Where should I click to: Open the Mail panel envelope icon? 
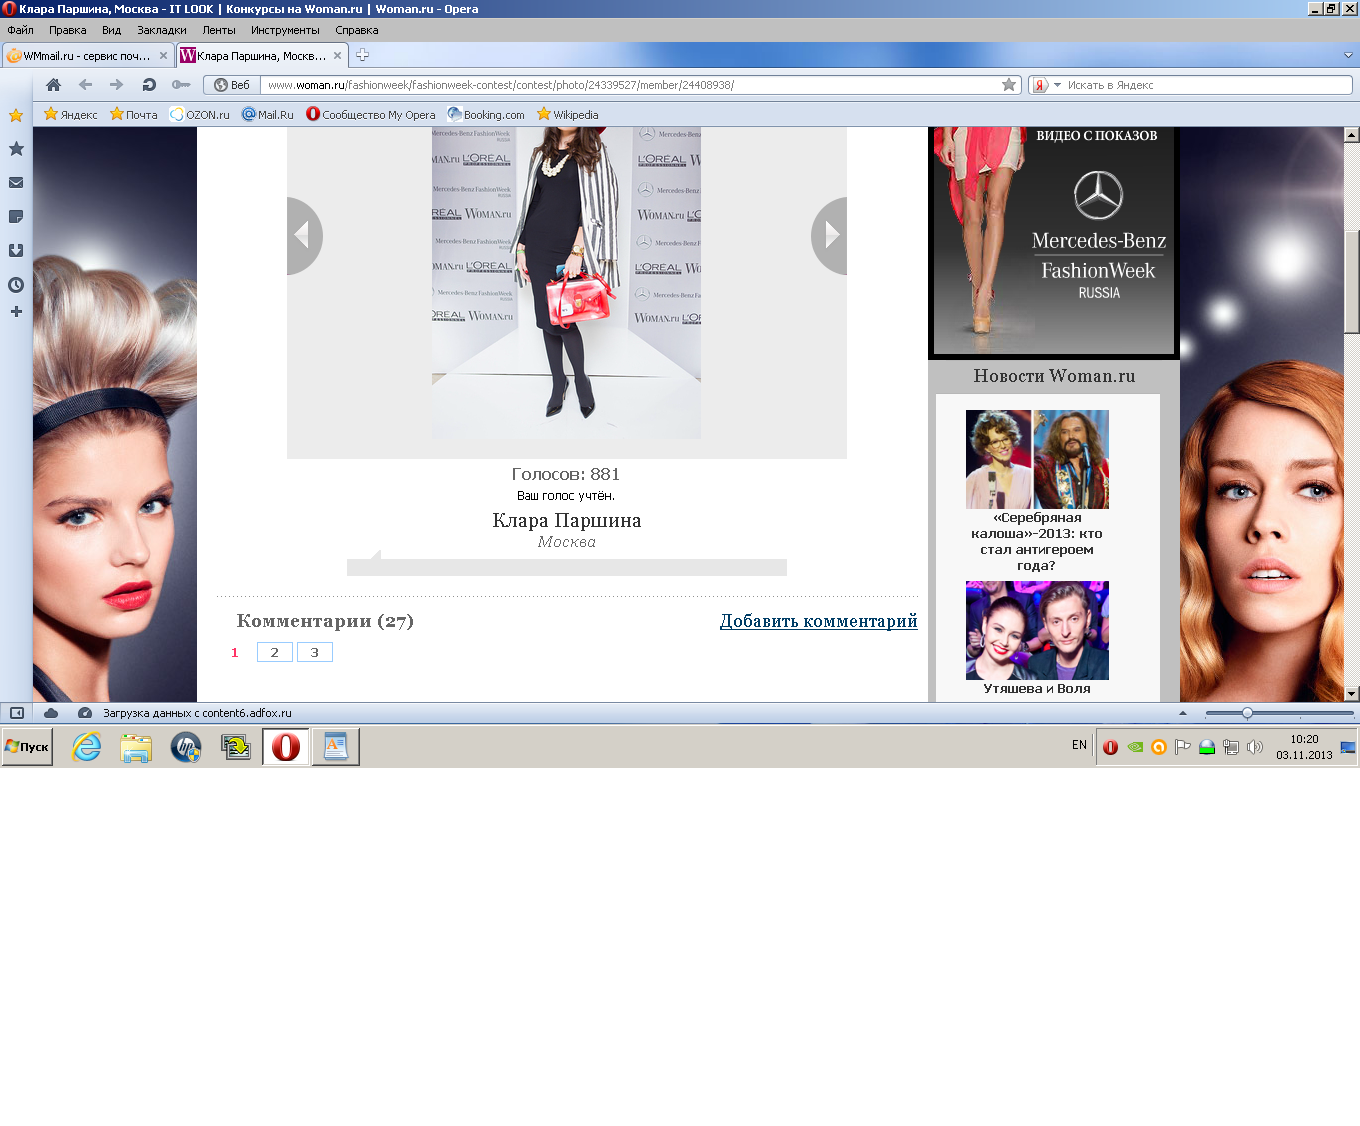tap(16, 183)
